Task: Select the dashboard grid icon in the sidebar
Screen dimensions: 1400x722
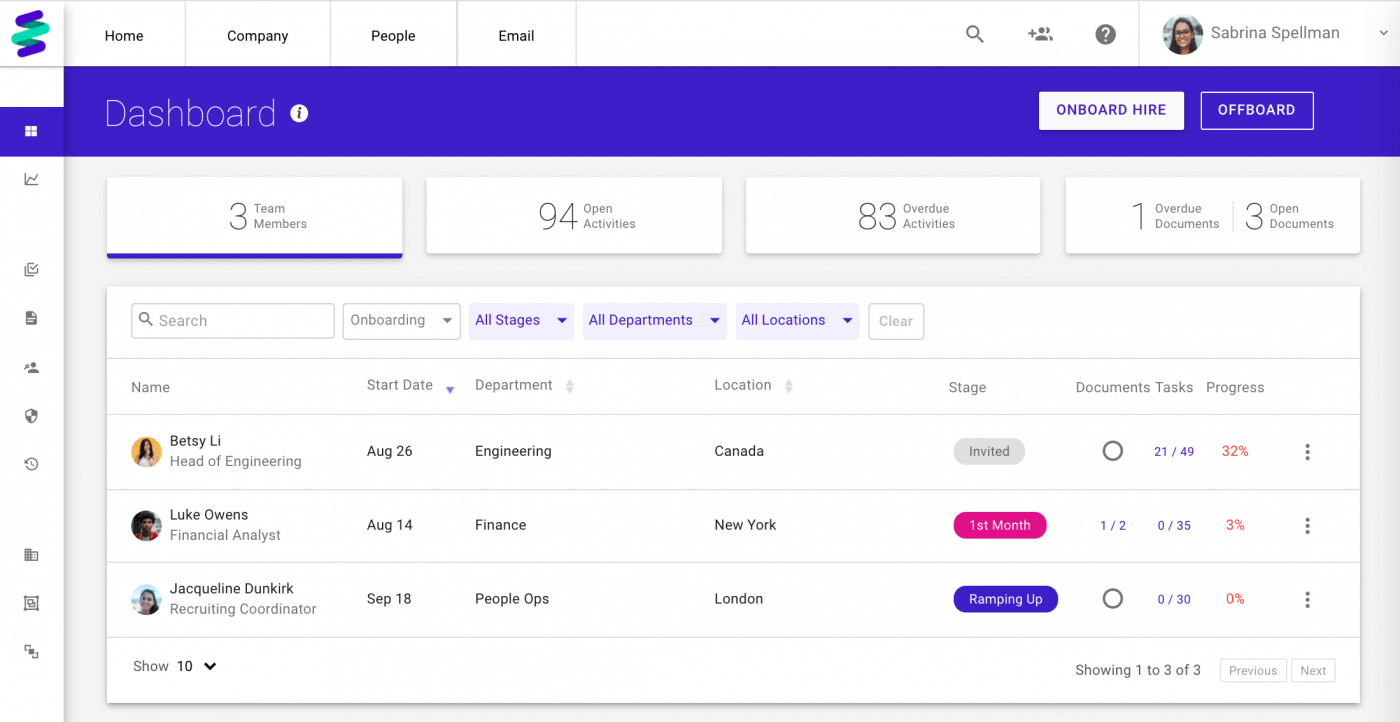Action: 31,131
